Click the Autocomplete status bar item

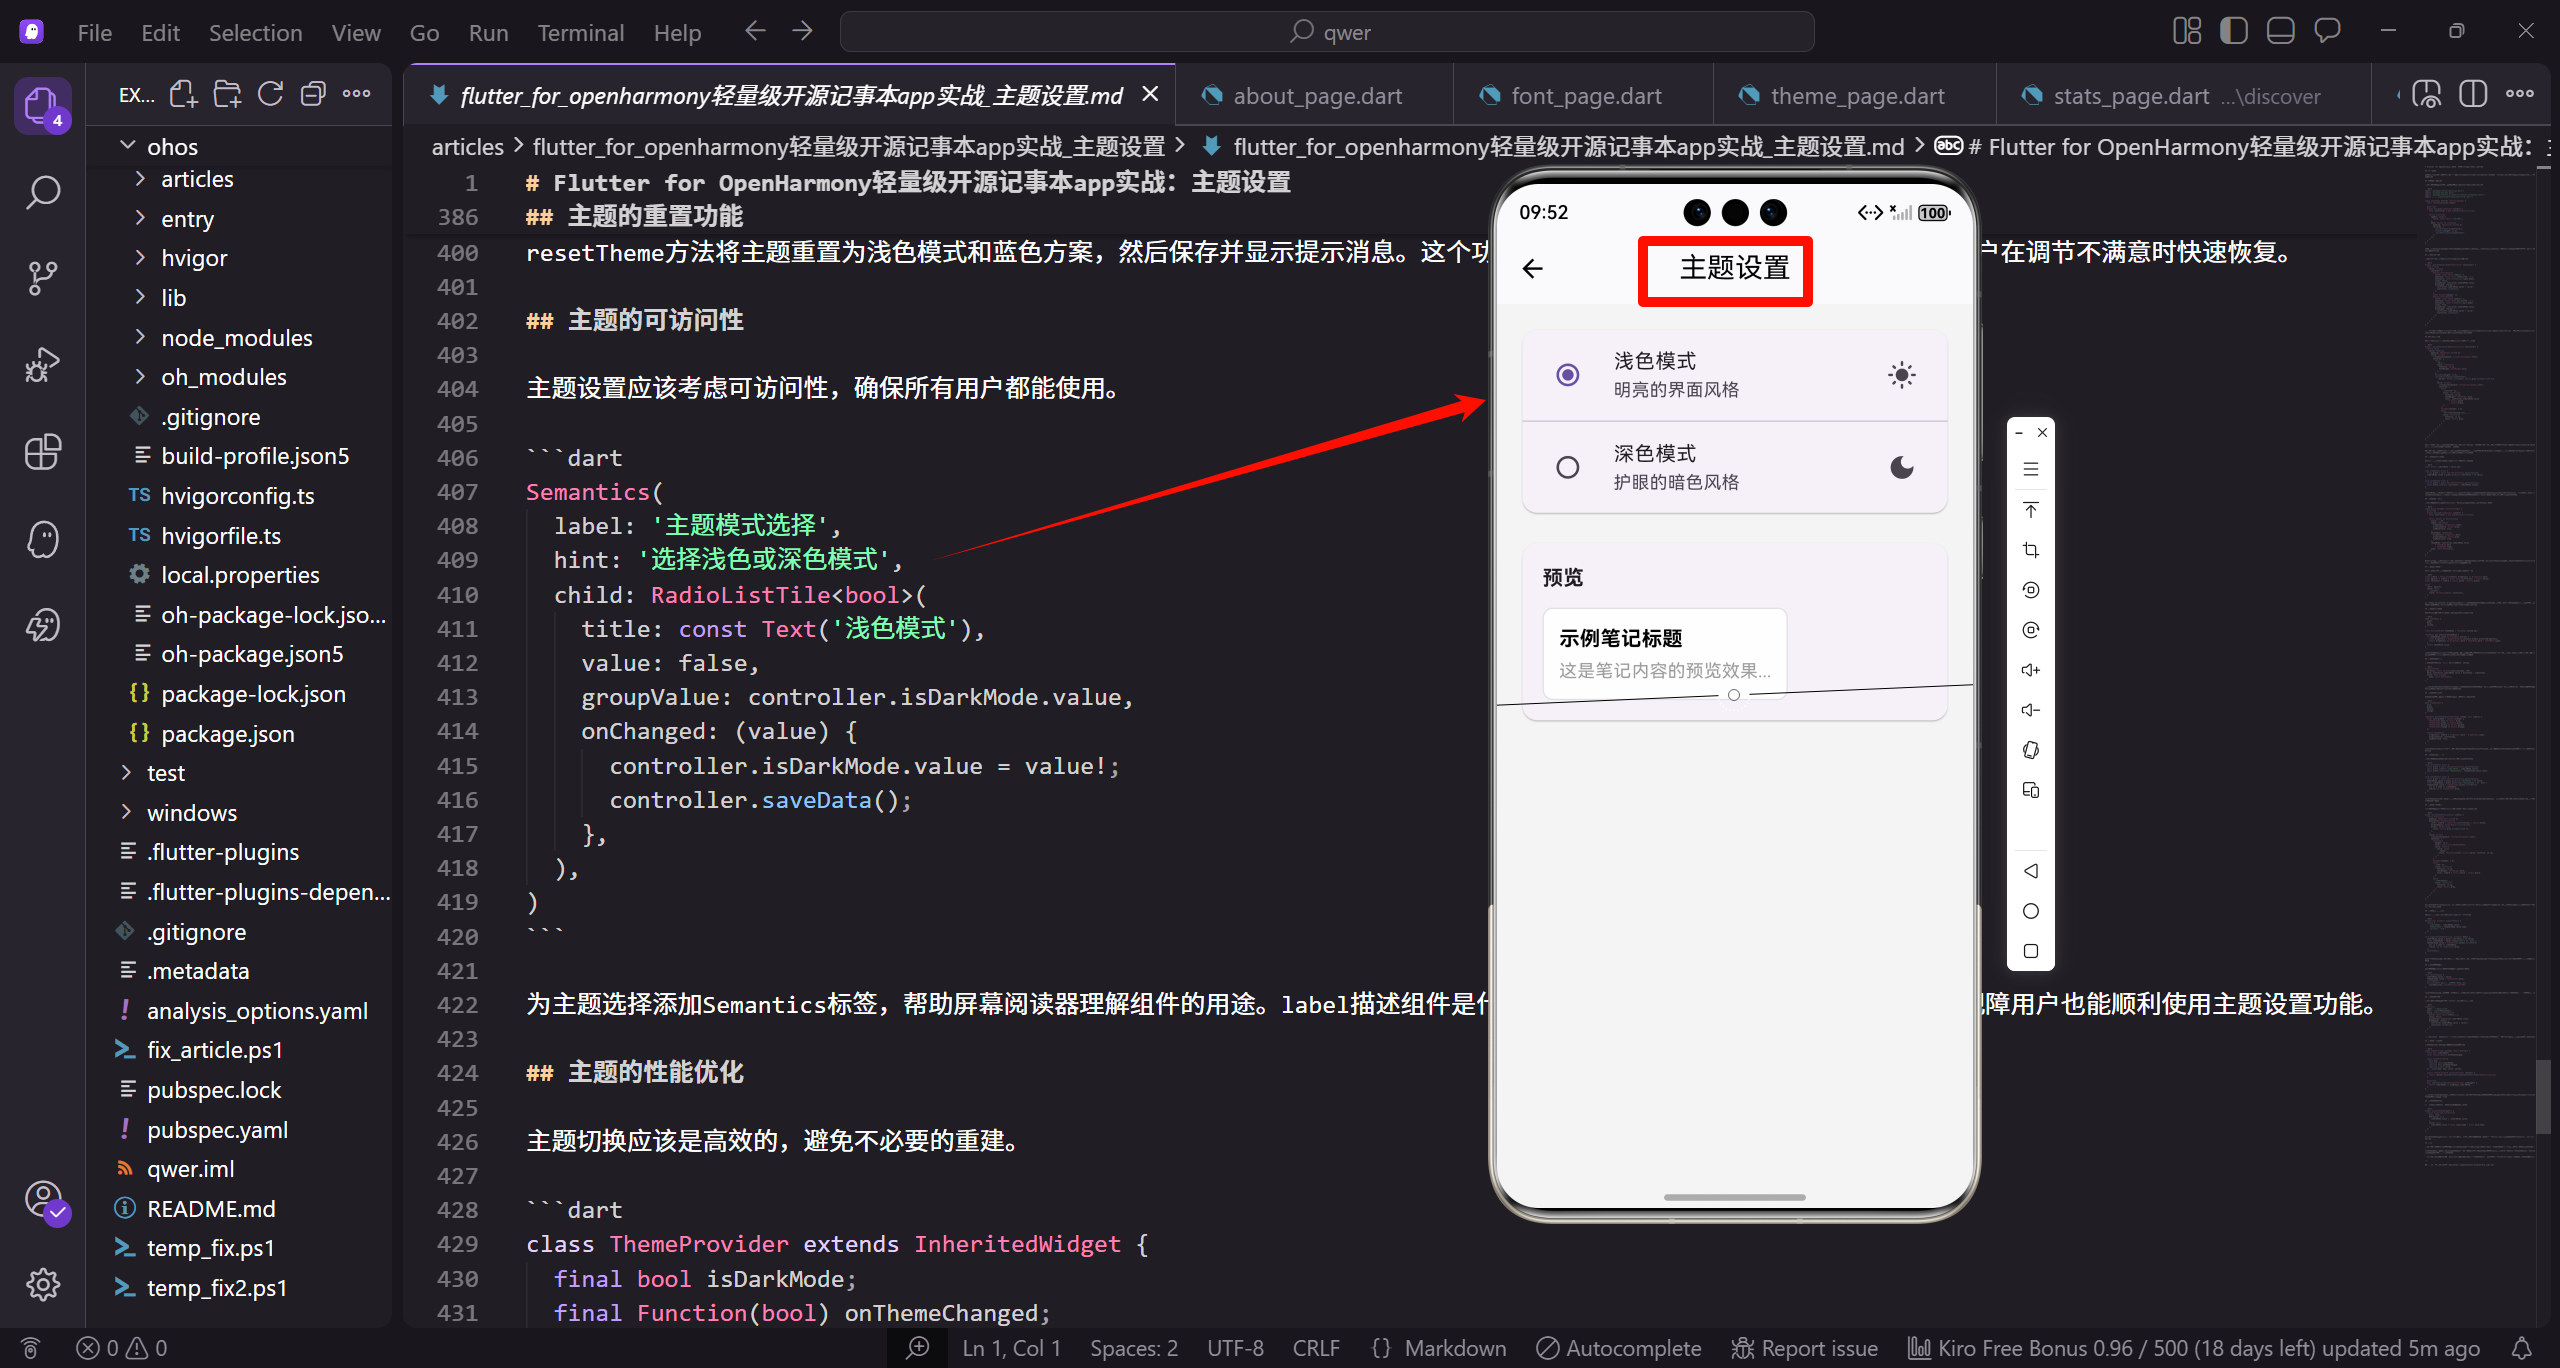pyautogui.click(x=1619, y=1348)
